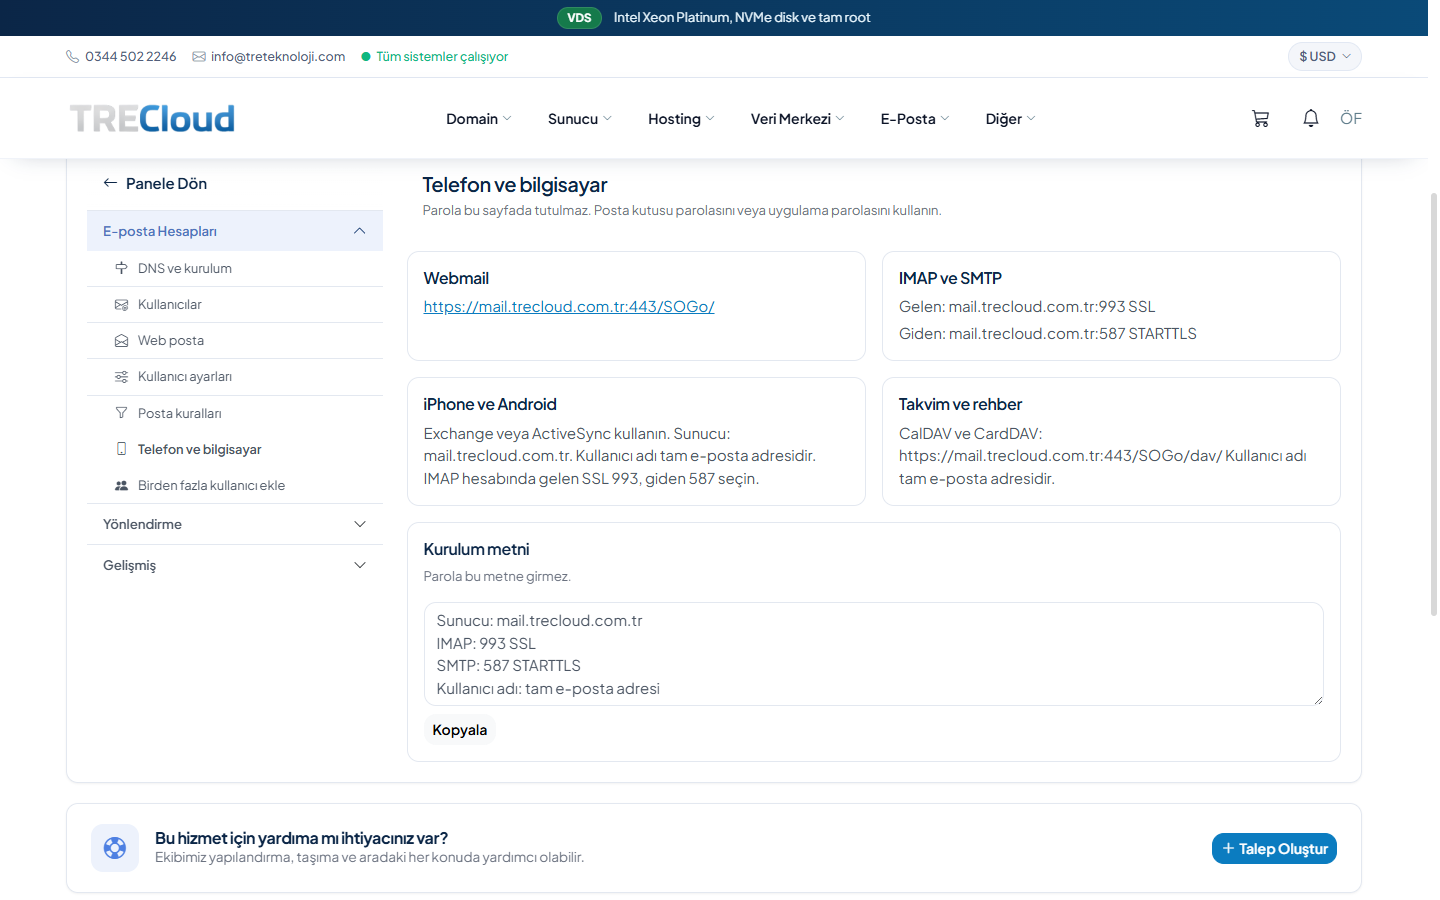
Task: Click the phone icon beside 0344 502 2246
Action: pos(72,57)
